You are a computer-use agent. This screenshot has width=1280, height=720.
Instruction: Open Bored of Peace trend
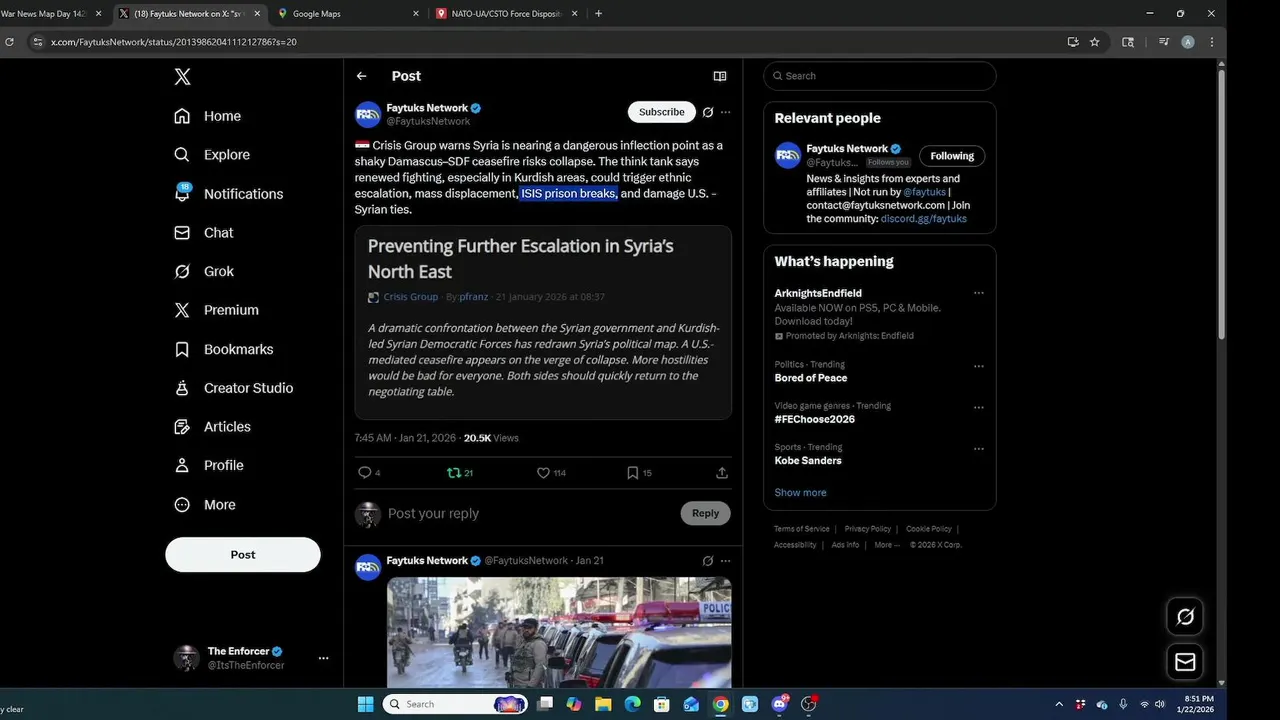coord(811,378)
